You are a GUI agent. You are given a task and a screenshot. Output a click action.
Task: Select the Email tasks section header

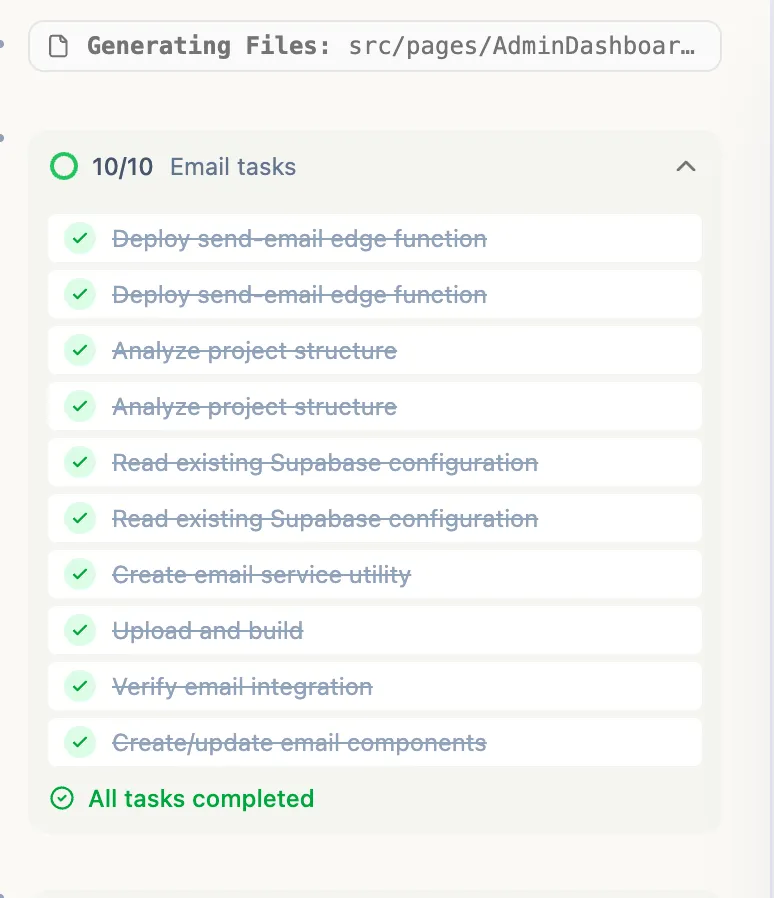coord(232,166)
